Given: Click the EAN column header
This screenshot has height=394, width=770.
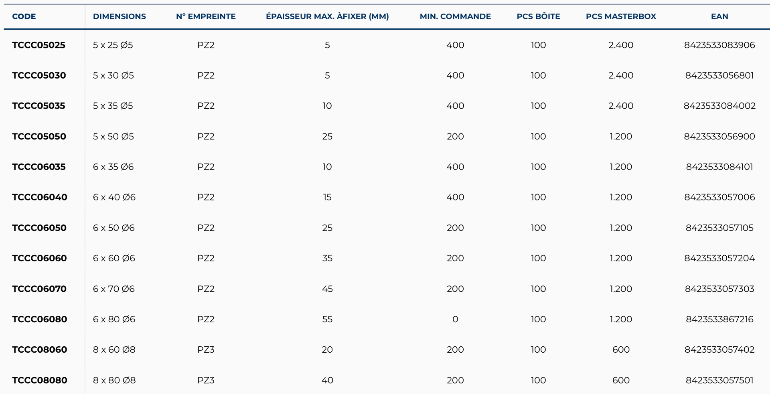Looking at the screenshot, I should (719, 16).
